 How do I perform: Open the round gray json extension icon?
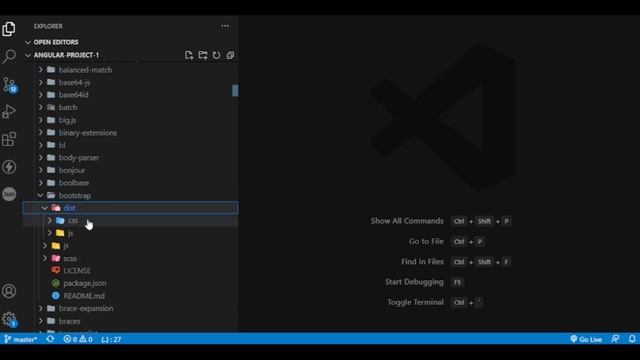[9, 194]
